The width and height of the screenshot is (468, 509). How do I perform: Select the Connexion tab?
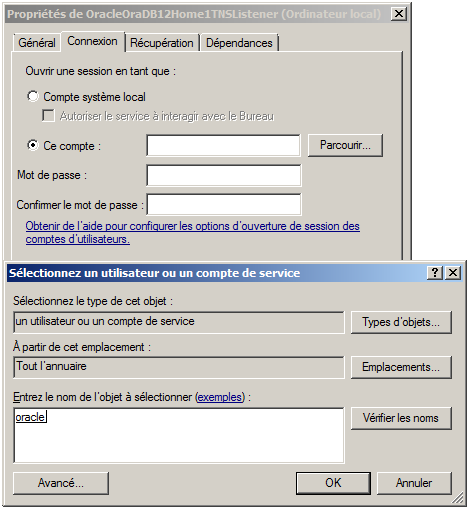point(92,41)
